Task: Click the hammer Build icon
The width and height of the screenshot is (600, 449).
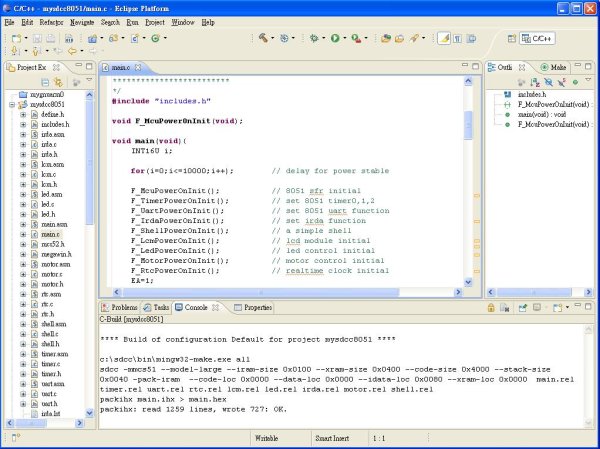Action: [263, 38]
